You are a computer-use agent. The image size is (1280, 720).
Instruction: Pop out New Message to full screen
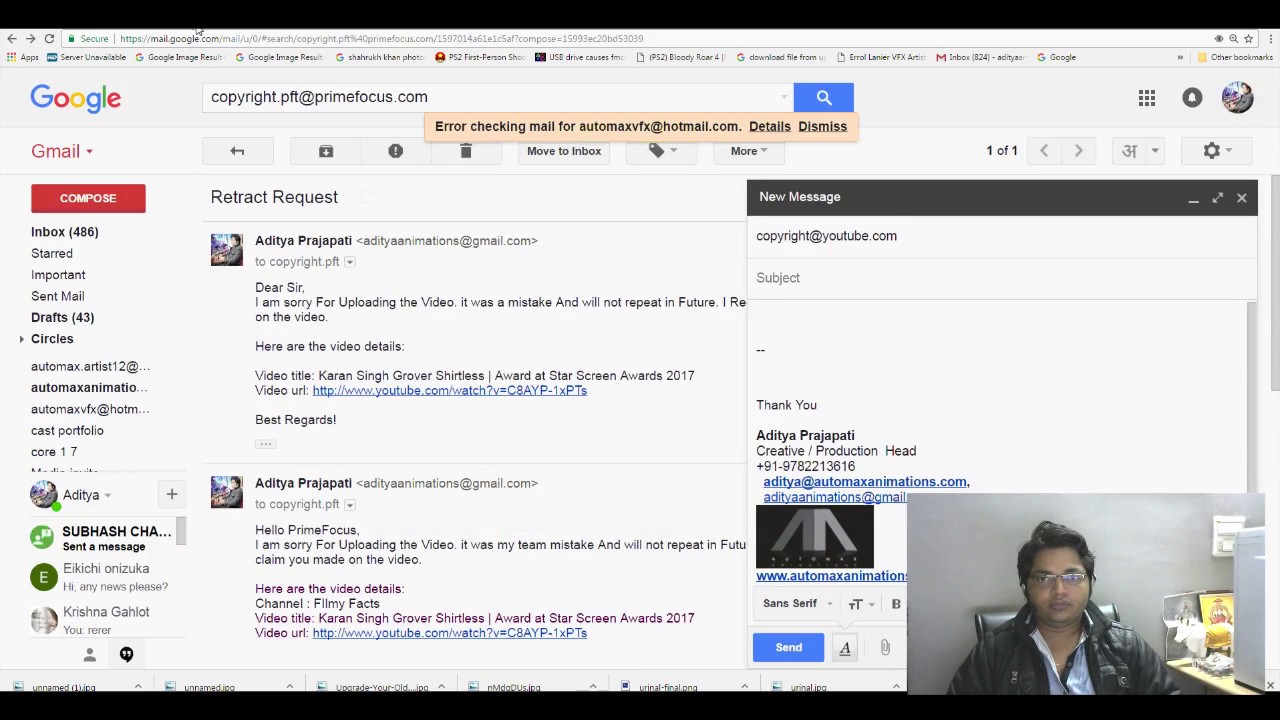[x=1217, y=198]
